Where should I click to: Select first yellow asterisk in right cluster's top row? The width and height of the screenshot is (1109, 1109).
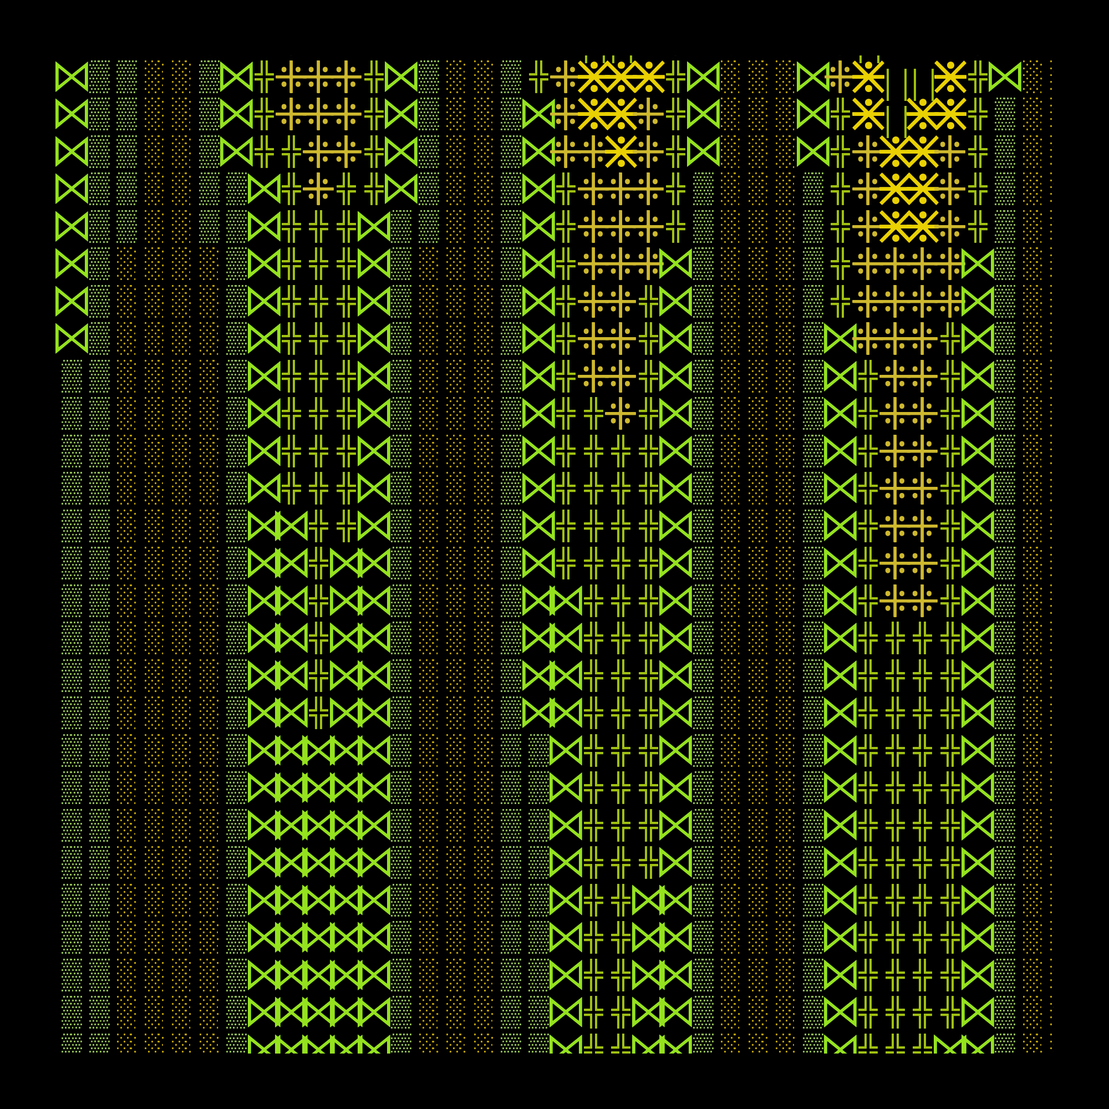(x=867, y=77)
